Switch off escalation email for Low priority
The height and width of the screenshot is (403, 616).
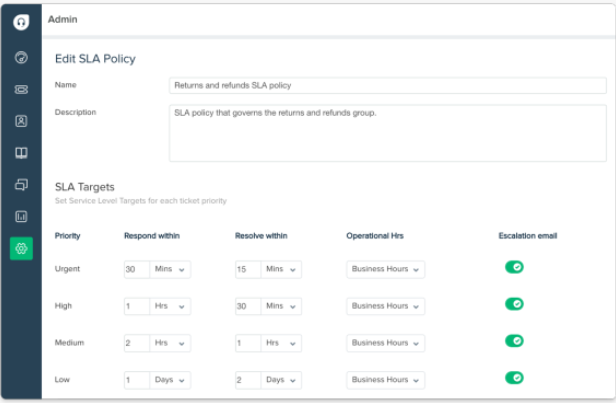coord(514,378)
